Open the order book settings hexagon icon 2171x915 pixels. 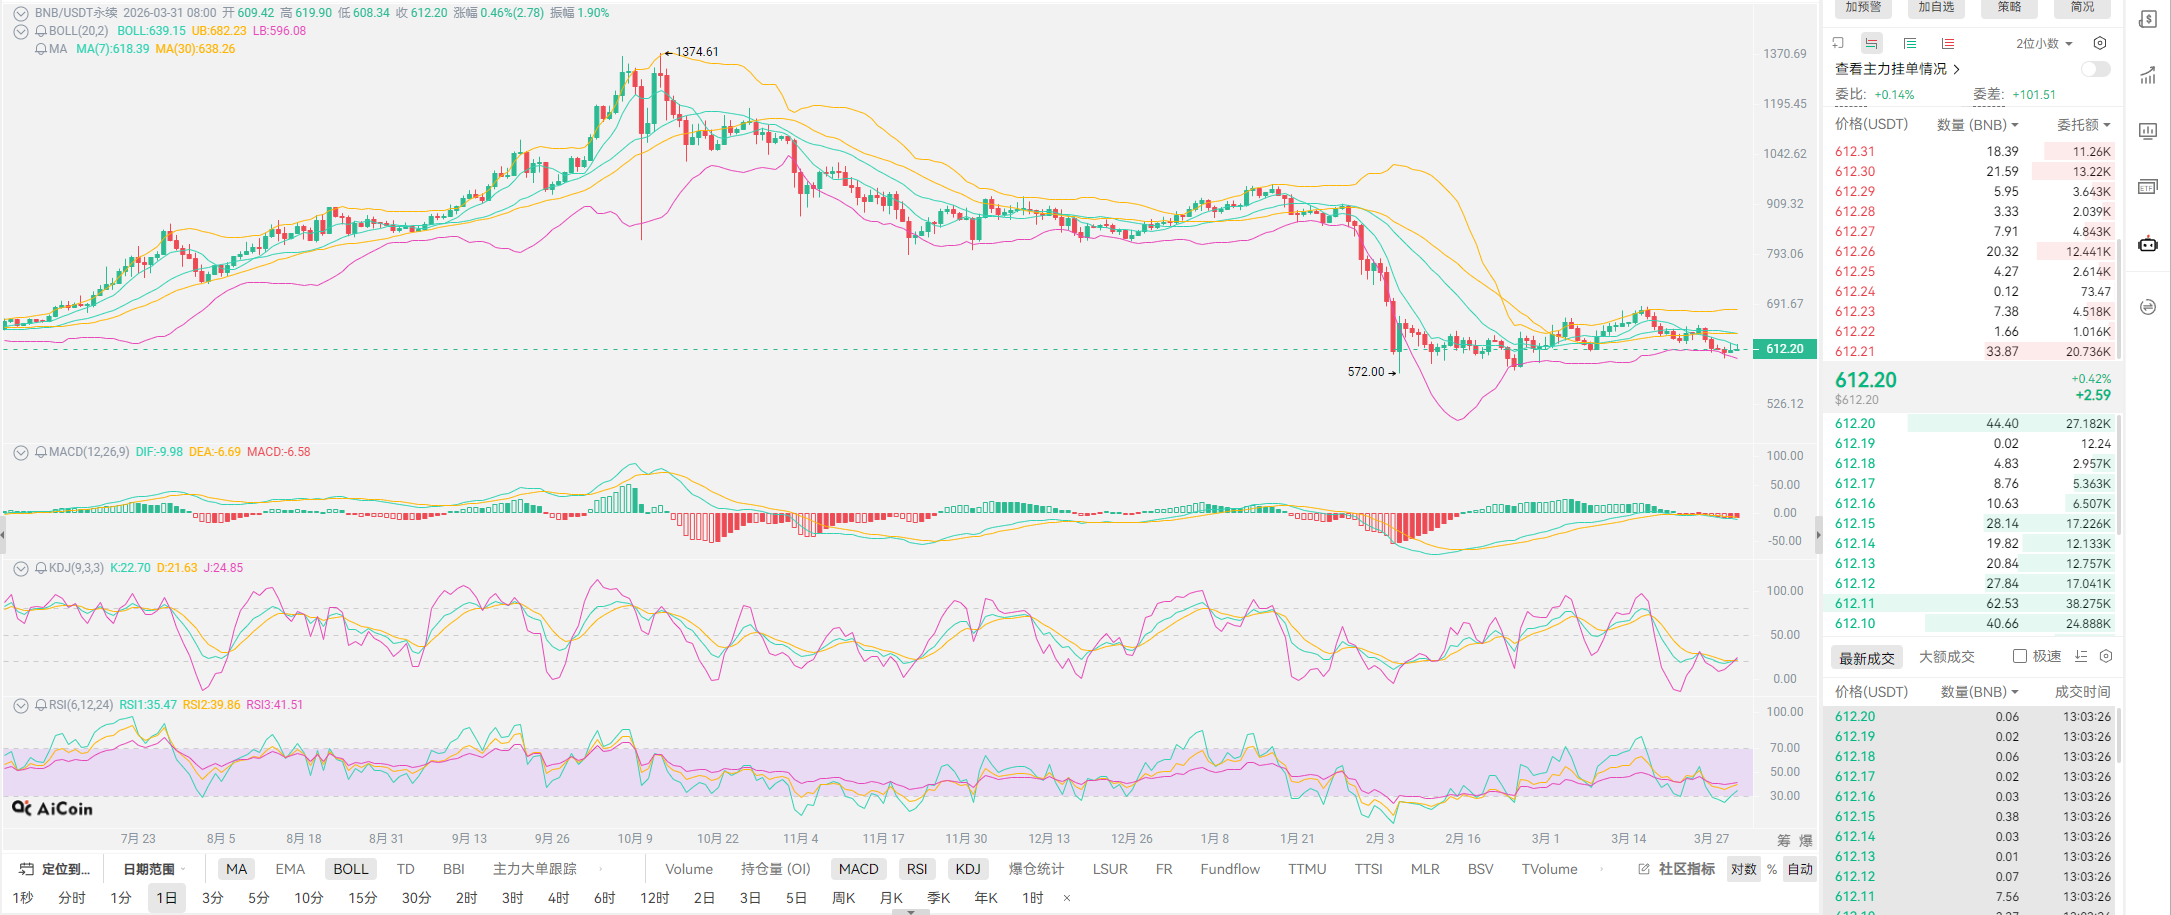click(2100, 43)
